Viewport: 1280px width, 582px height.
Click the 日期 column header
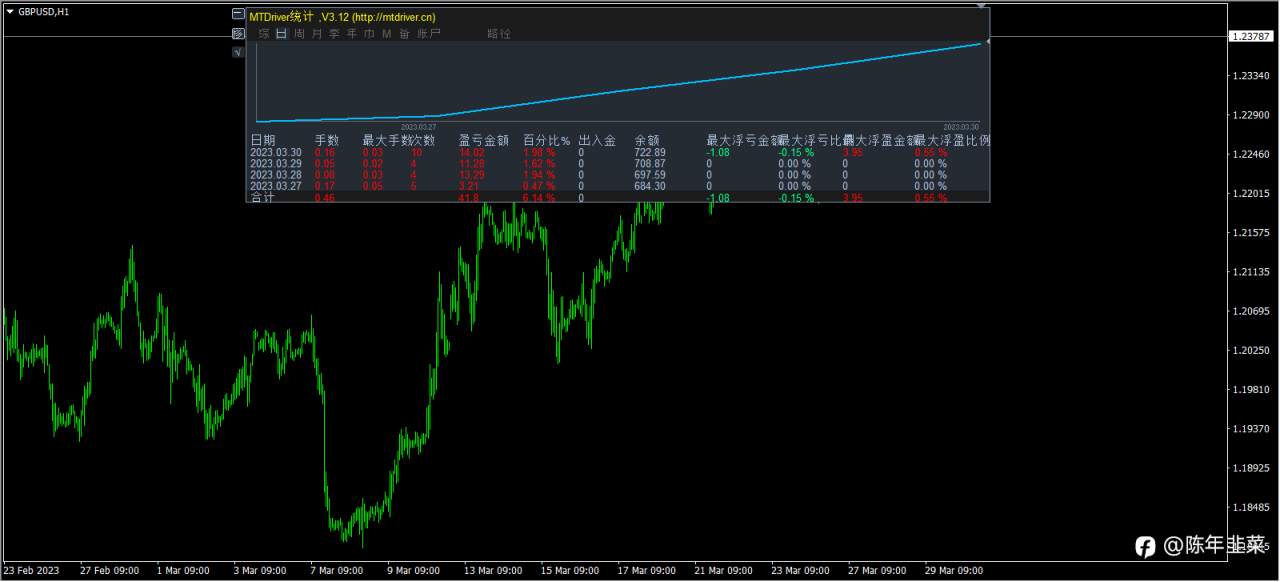(262, 141)
